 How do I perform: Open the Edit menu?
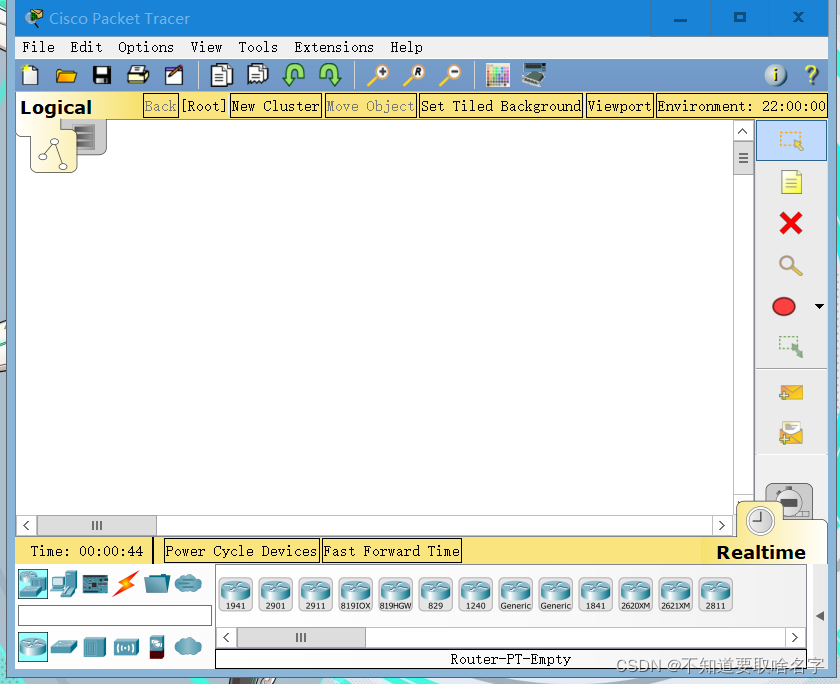pos(86,47)
